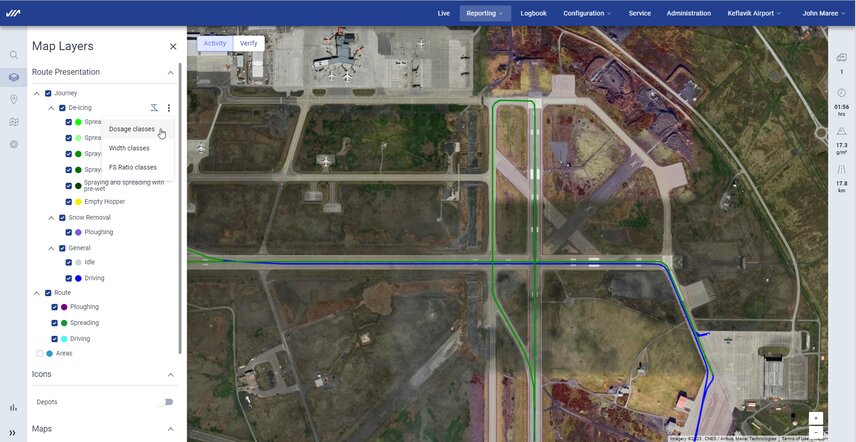Click the location pin sidebar icon
Screen dimensions: 856x442
tap(14, 99)
